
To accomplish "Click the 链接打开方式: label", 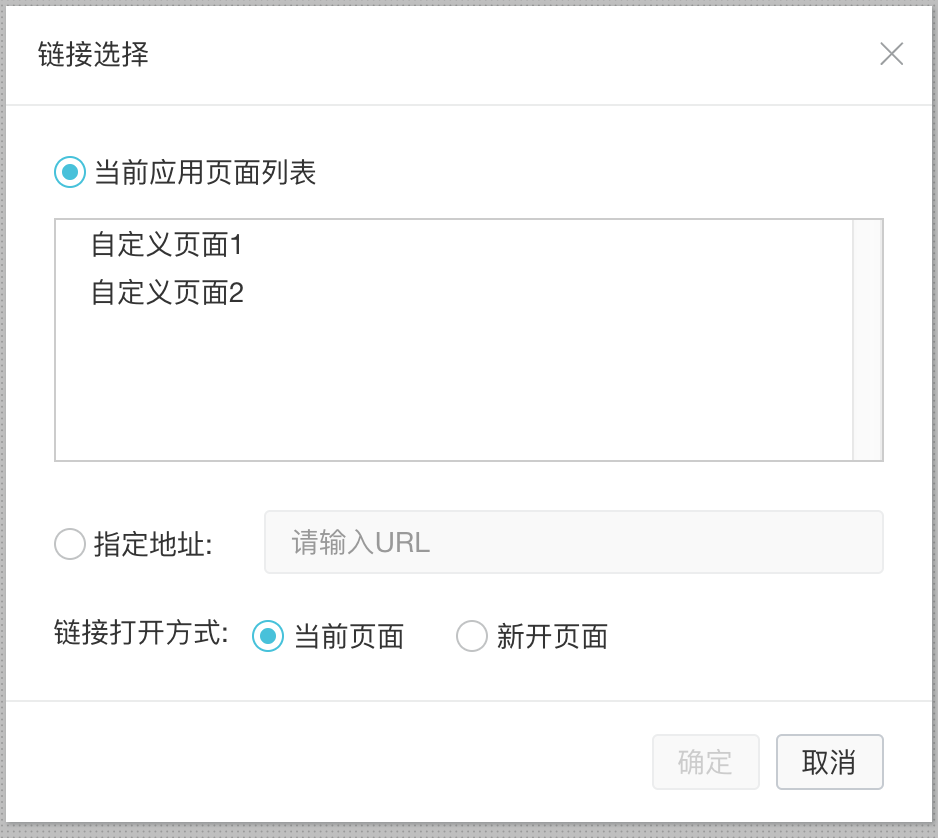I will [x=142, y=633].
